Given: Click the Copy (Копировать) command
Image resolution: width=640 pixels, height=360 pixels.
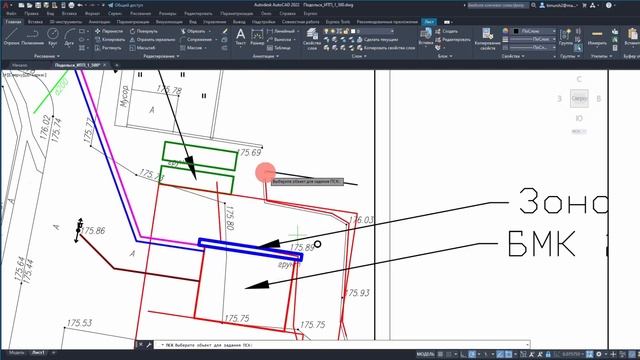Looking at the screenshot, I should (x=109, y=40).
